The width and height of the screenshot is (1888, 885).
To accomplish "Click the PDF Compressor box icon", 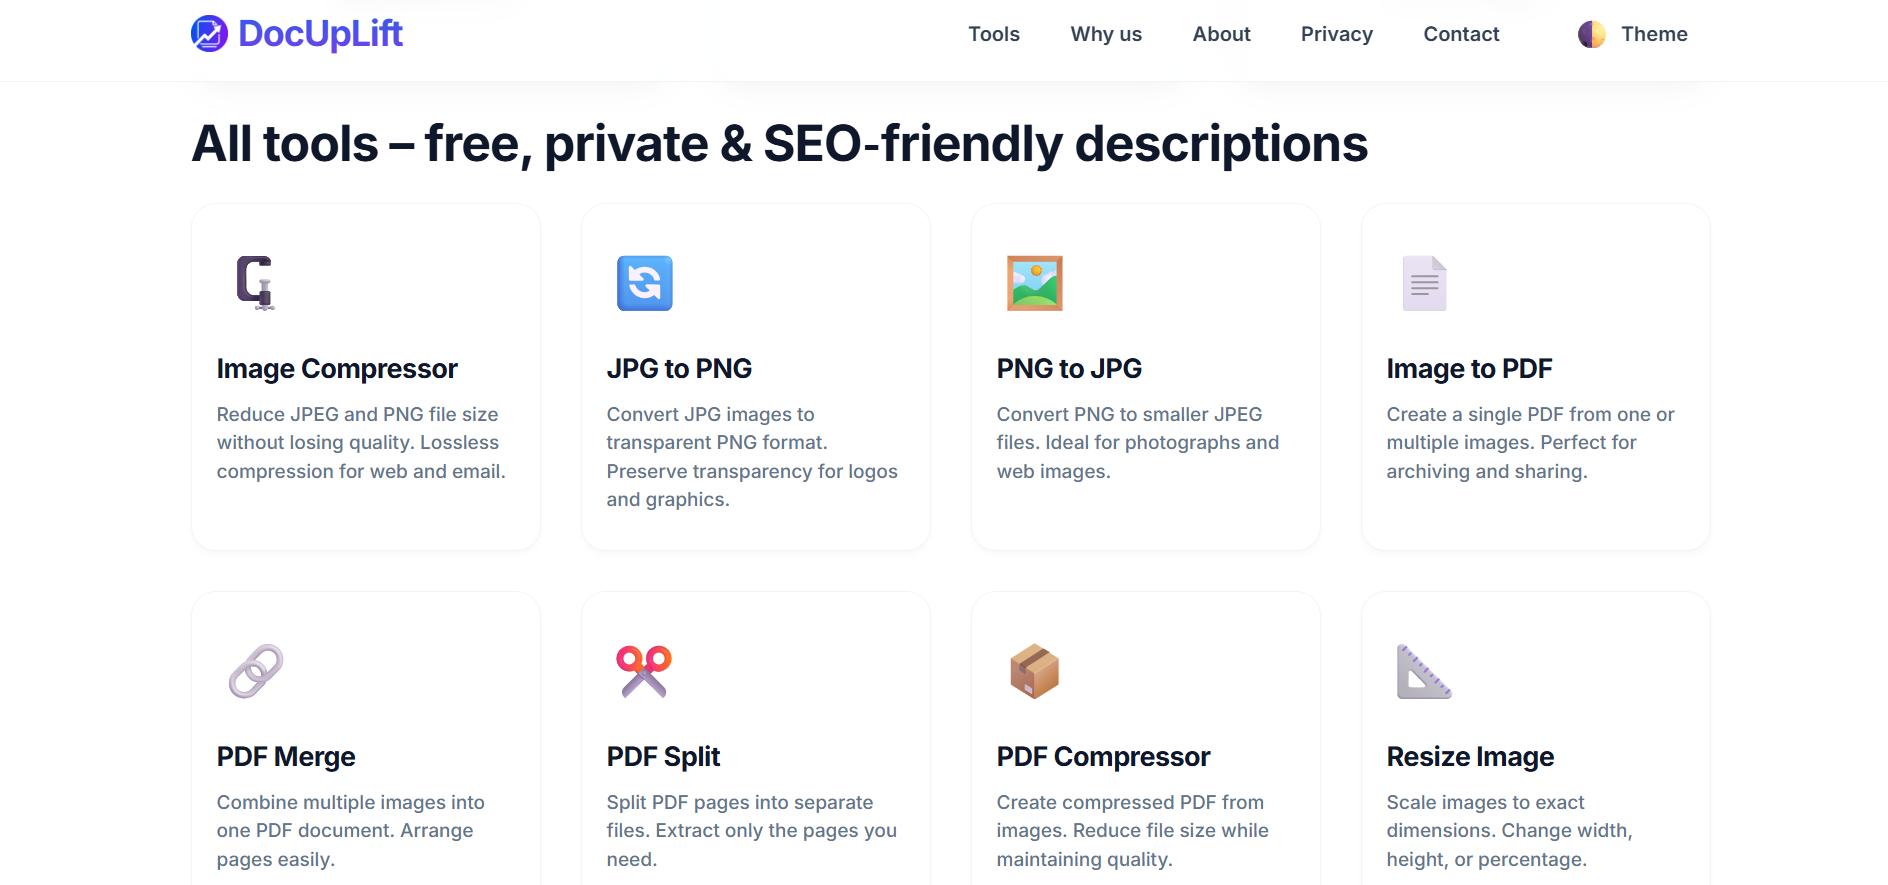I will [1034, 671].
